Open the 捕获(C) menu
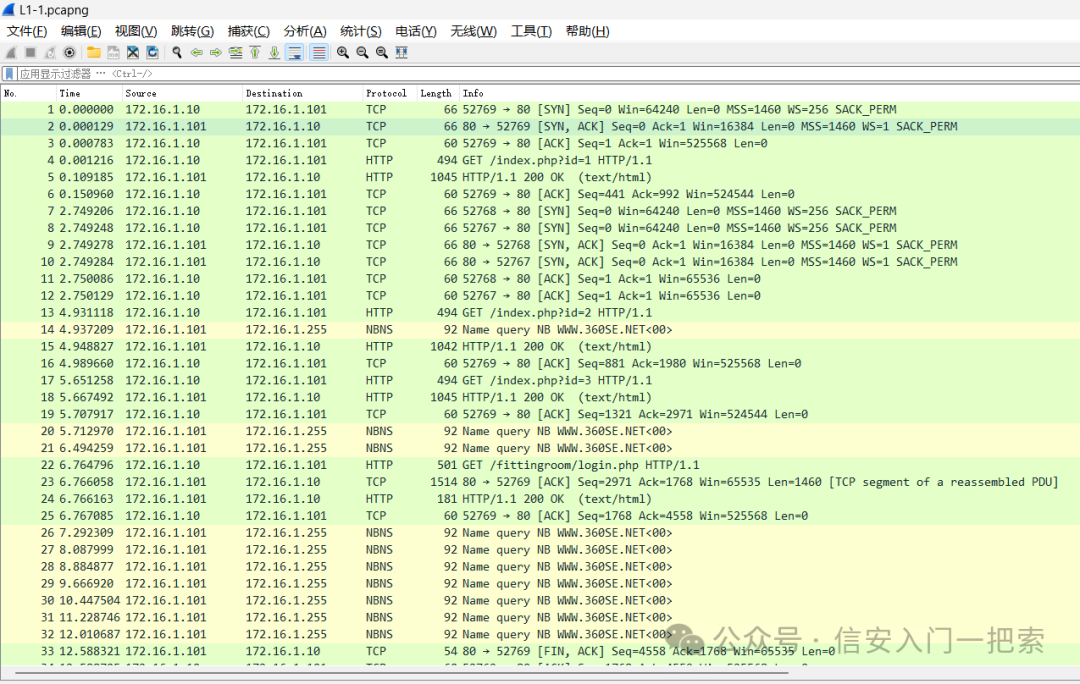Image resolution: width=1080 pixels, height=684 pixels. pos(249,31)
